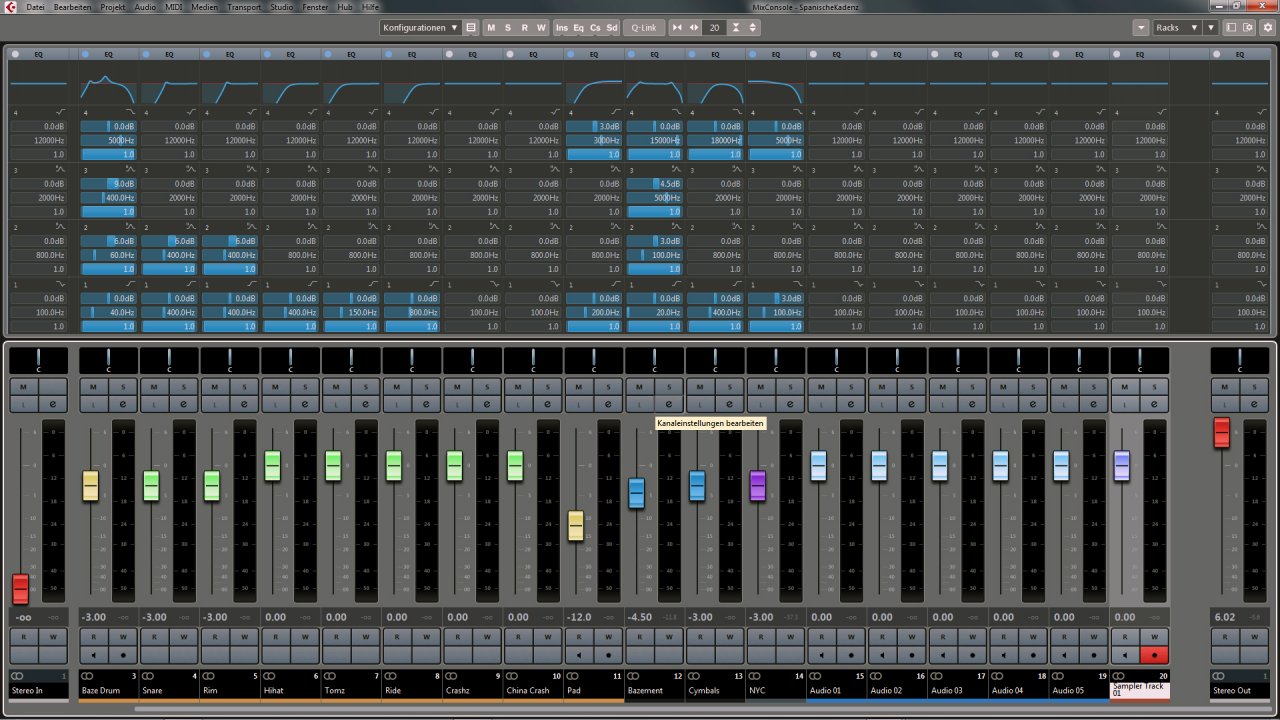
Task: Enable Read automation on Tomz channel
Action: pyautogui.click(x=336, y=636)
